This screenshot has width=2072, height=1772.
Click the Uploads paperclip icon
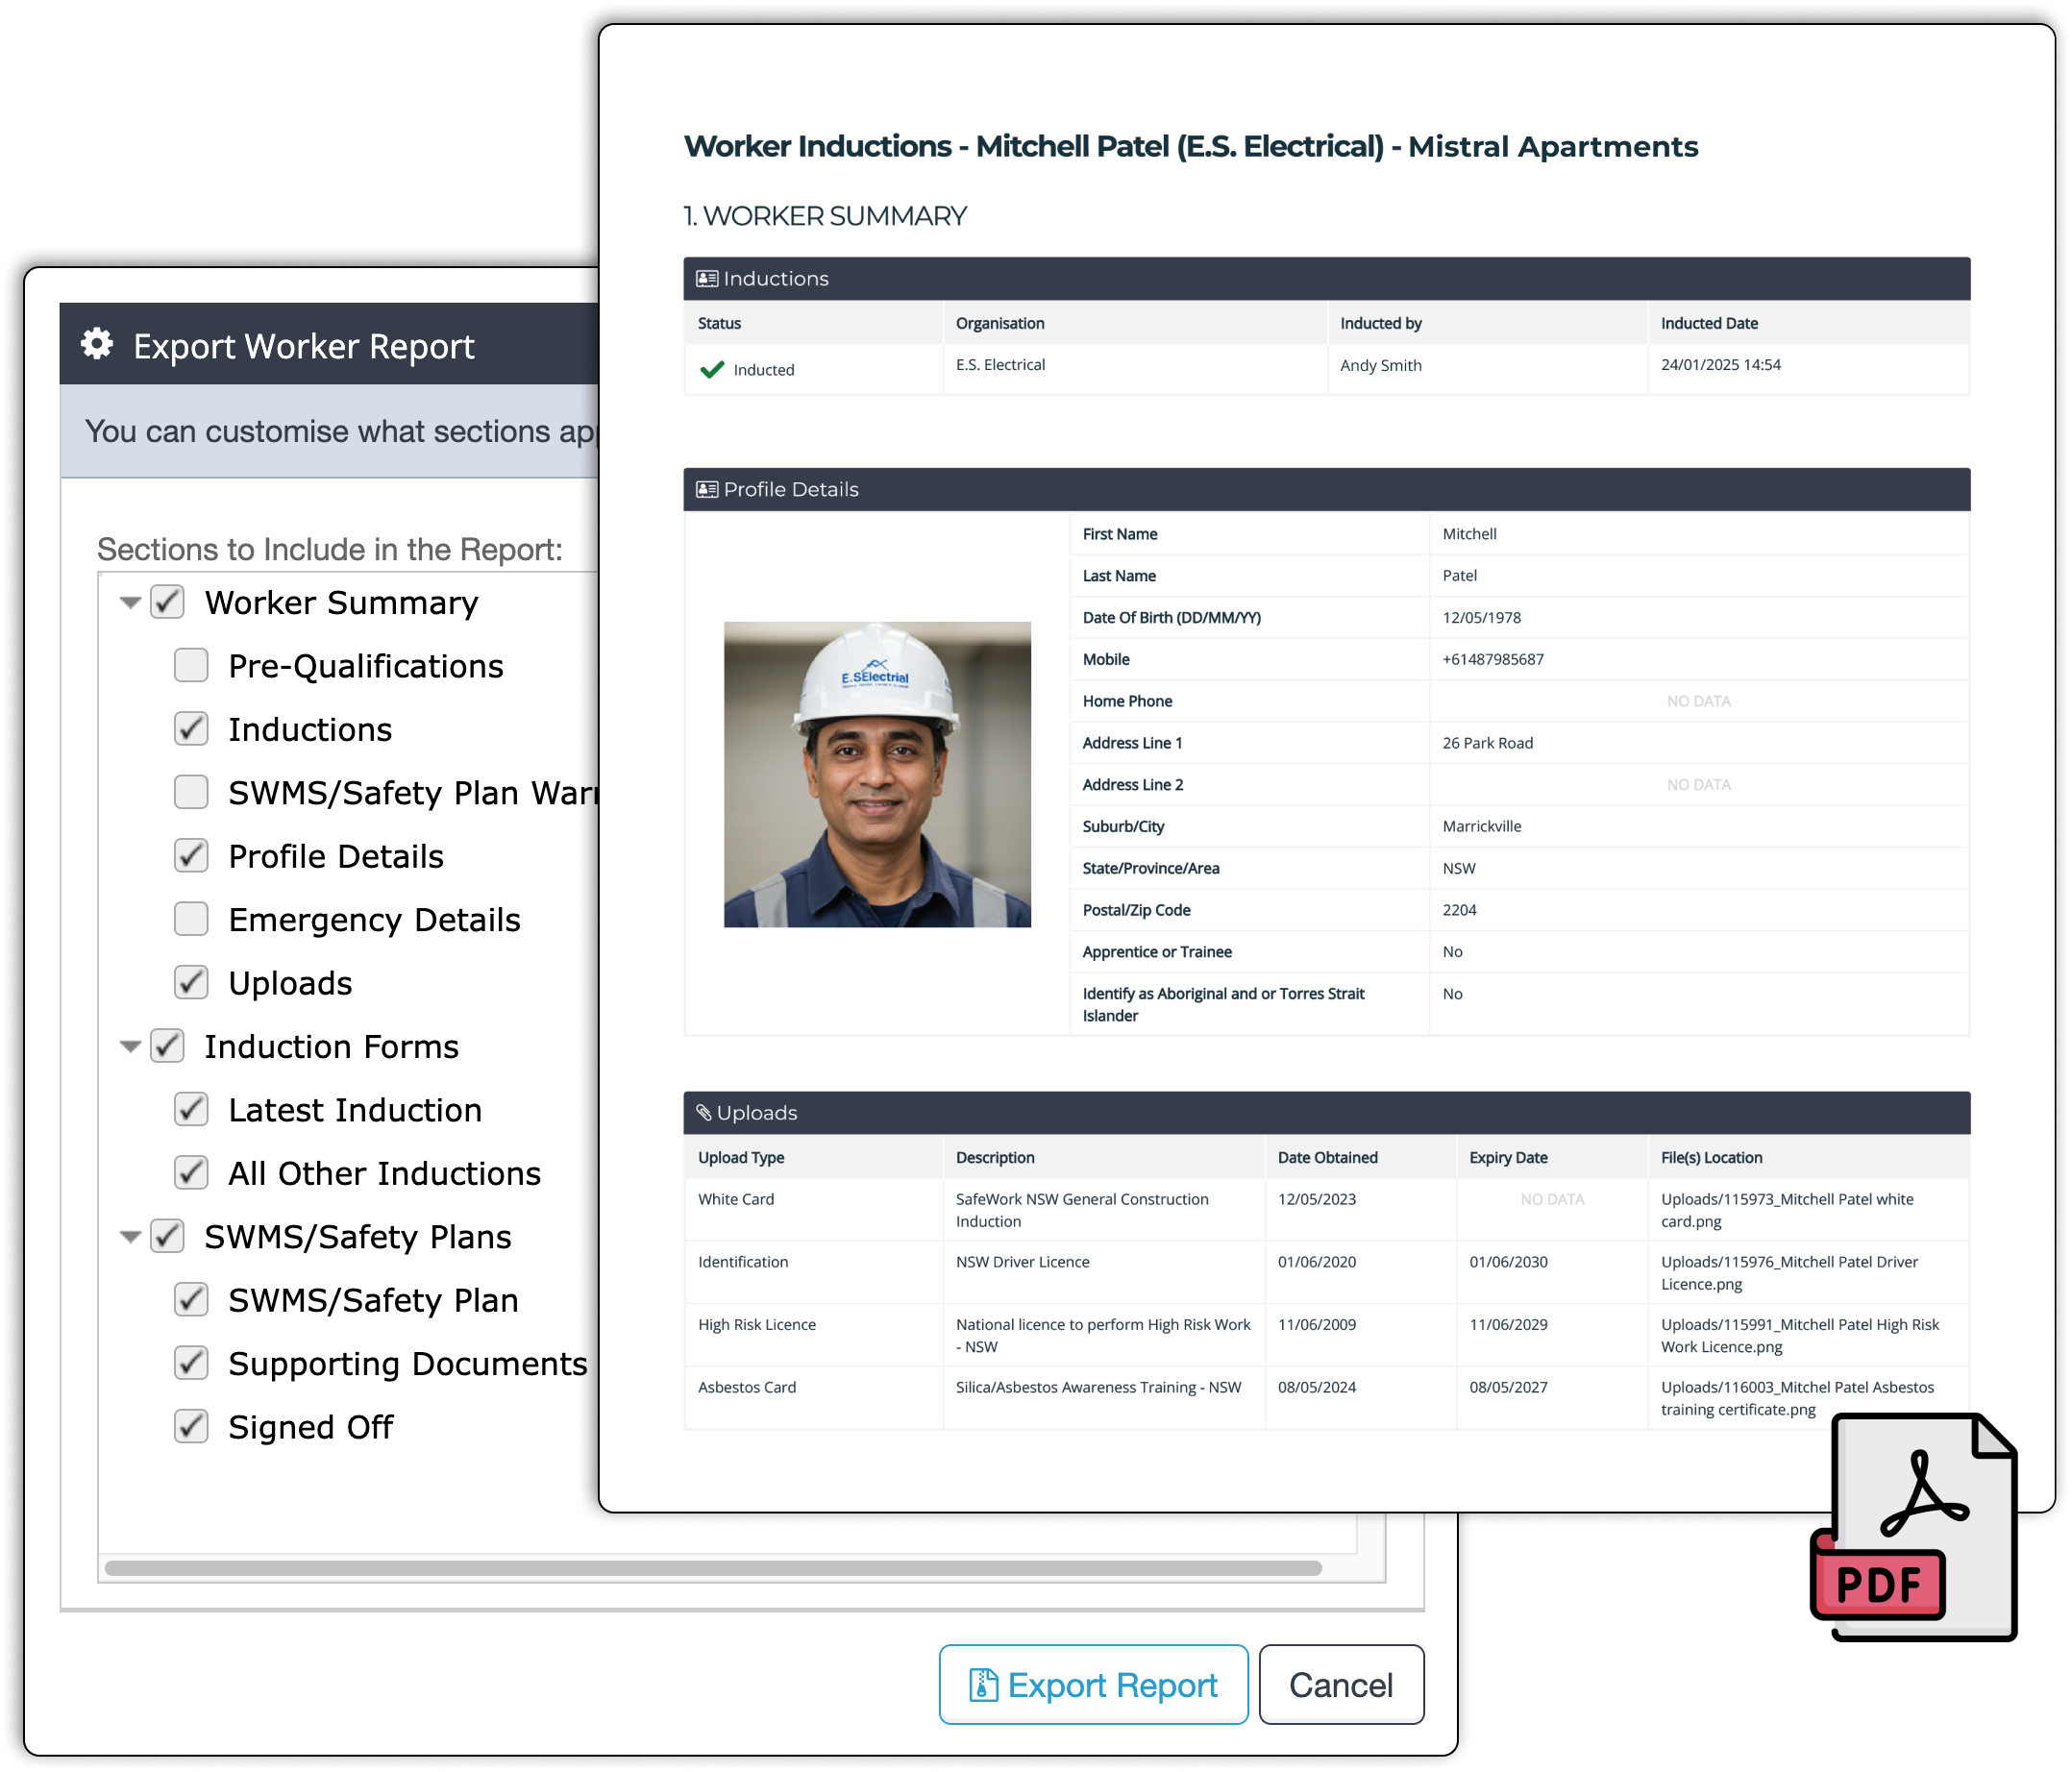coord(704,1113)
